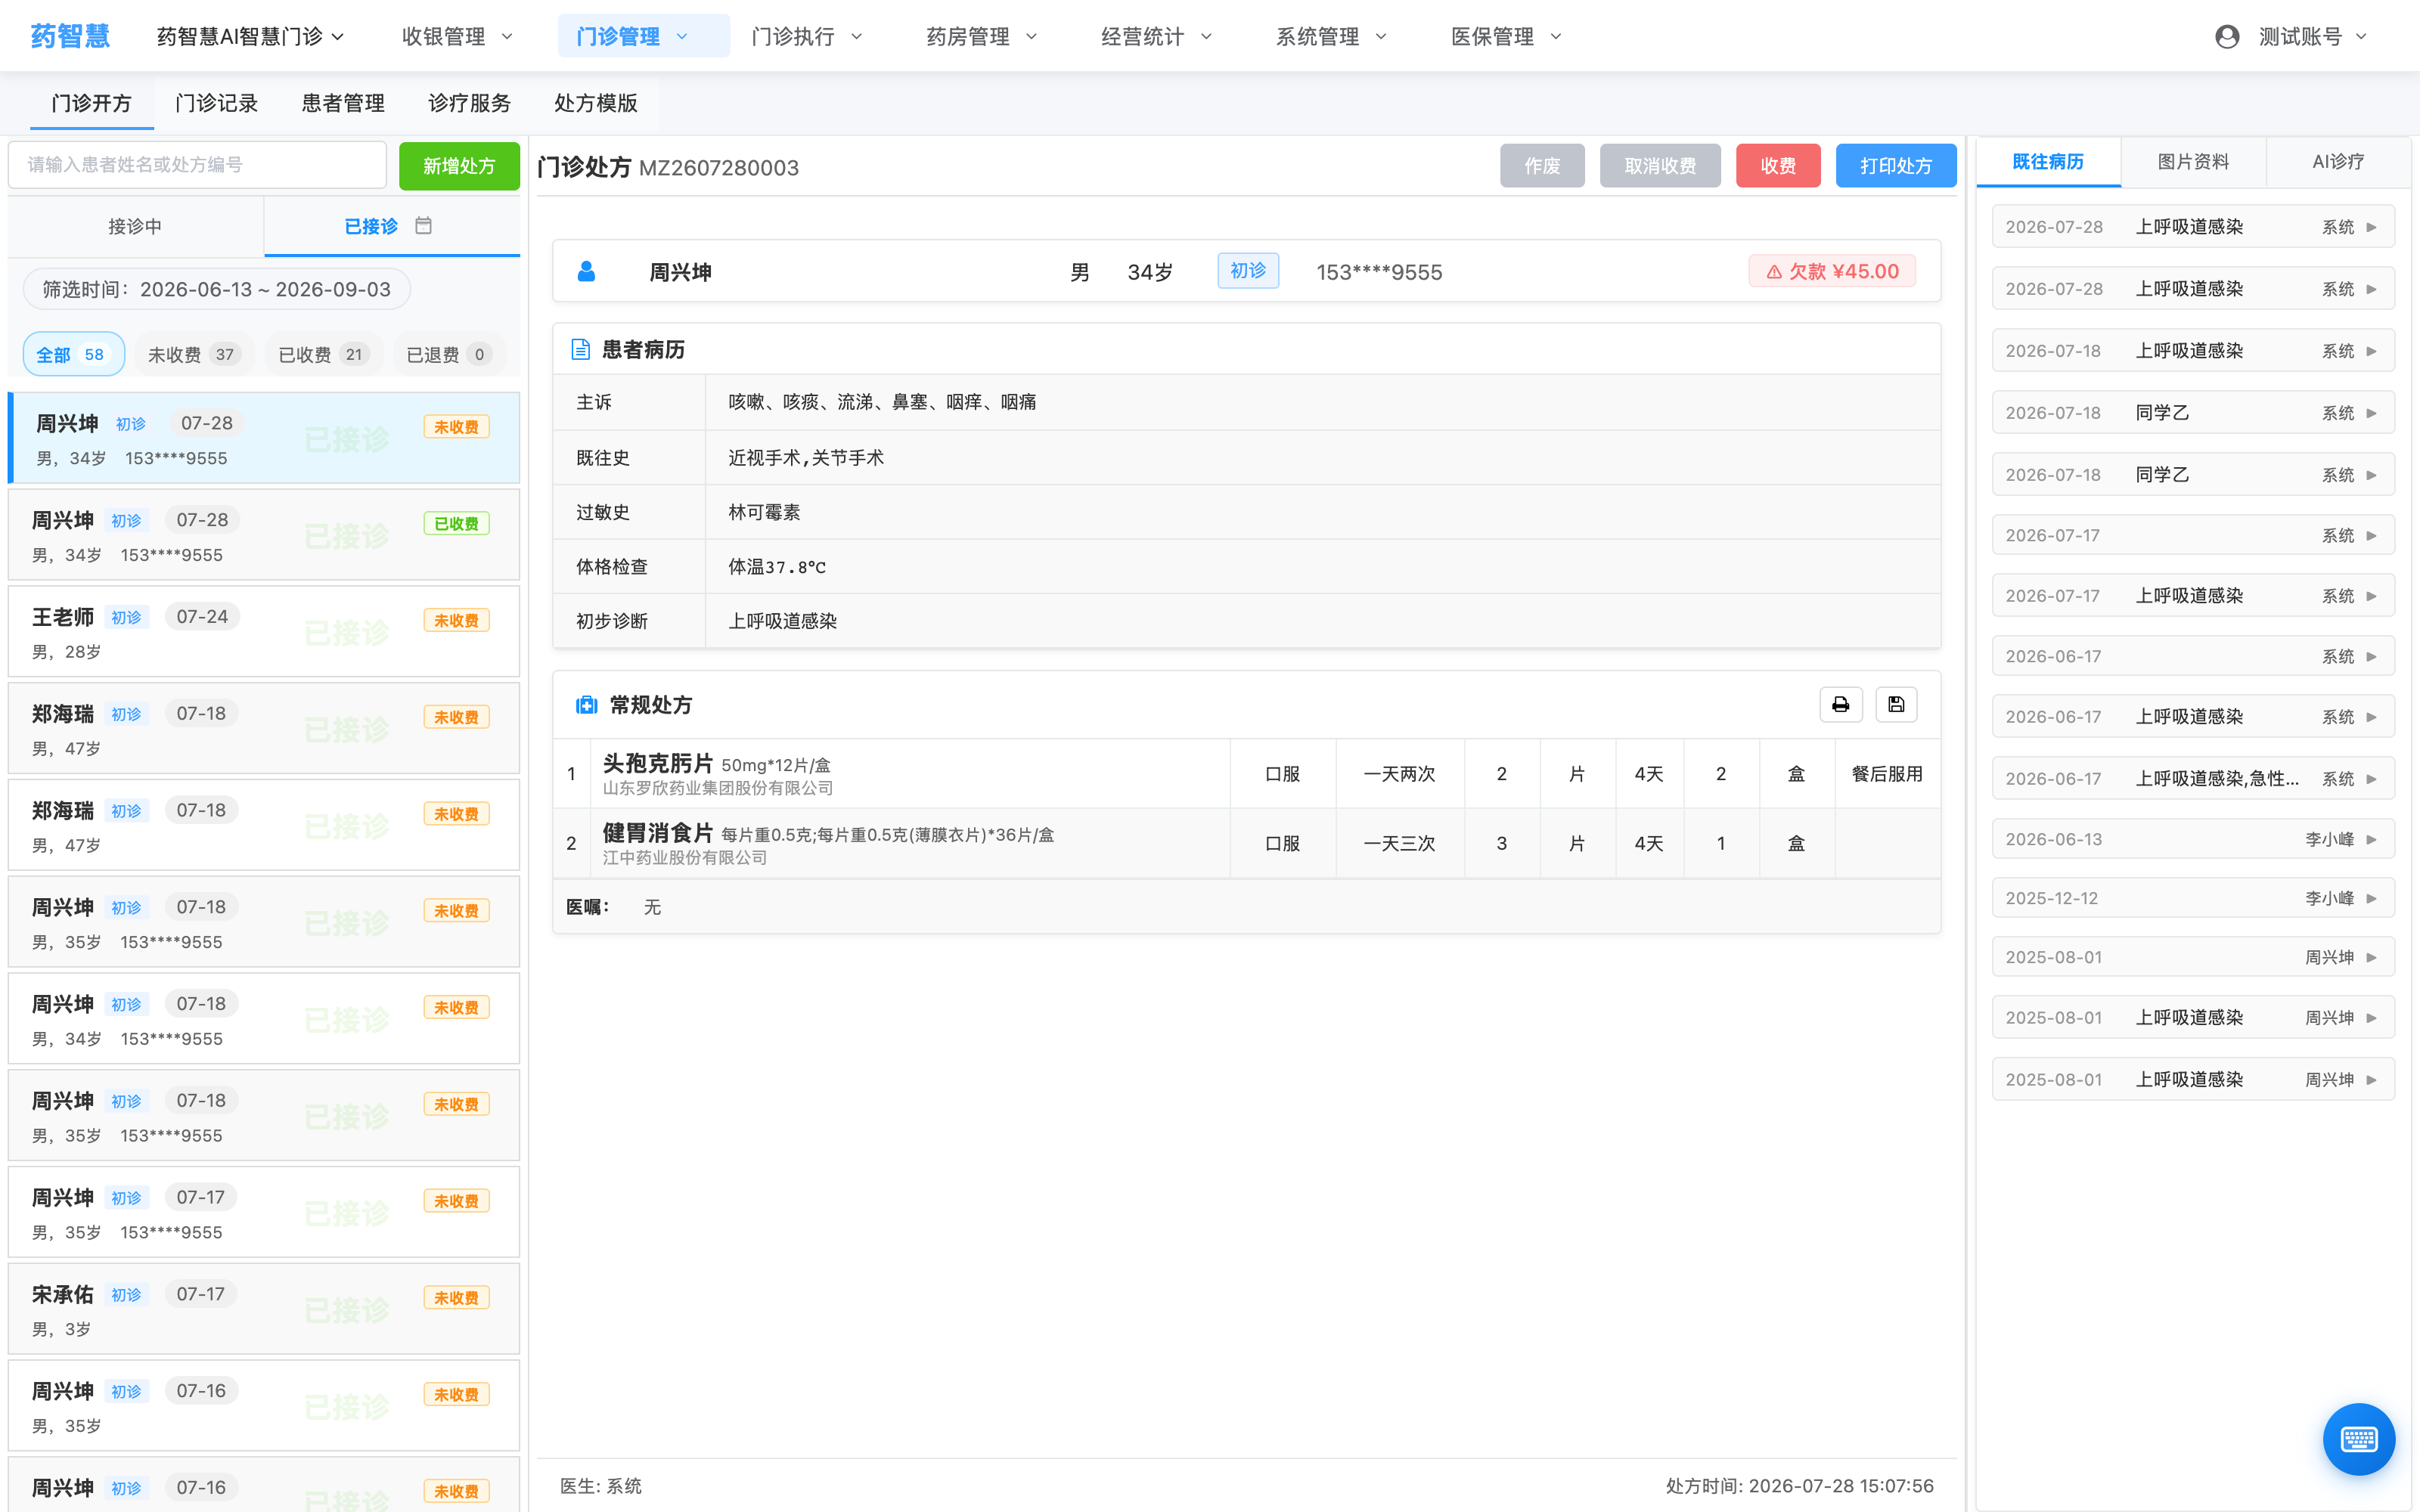Switch to the 患者管理 tab
Screen dimensions: 2420x1512
point(343,103)
